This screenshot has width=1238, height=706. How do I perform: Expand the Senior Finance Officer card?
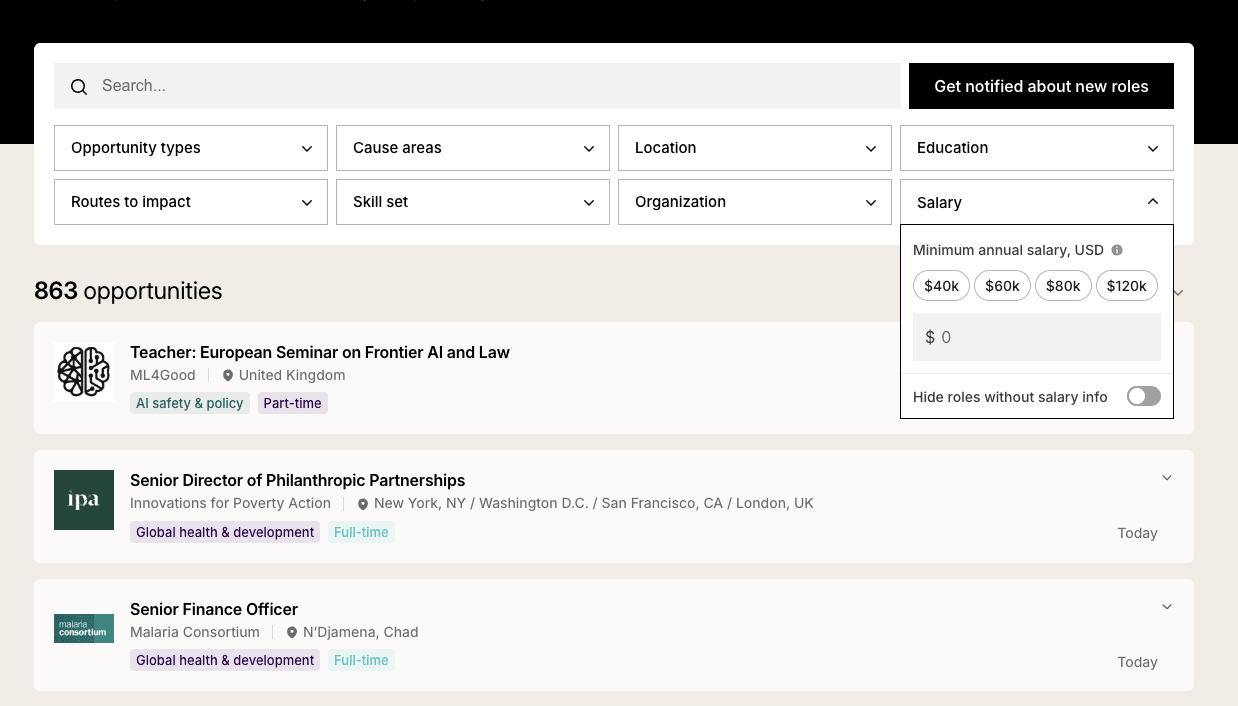tap(1167, 607)
